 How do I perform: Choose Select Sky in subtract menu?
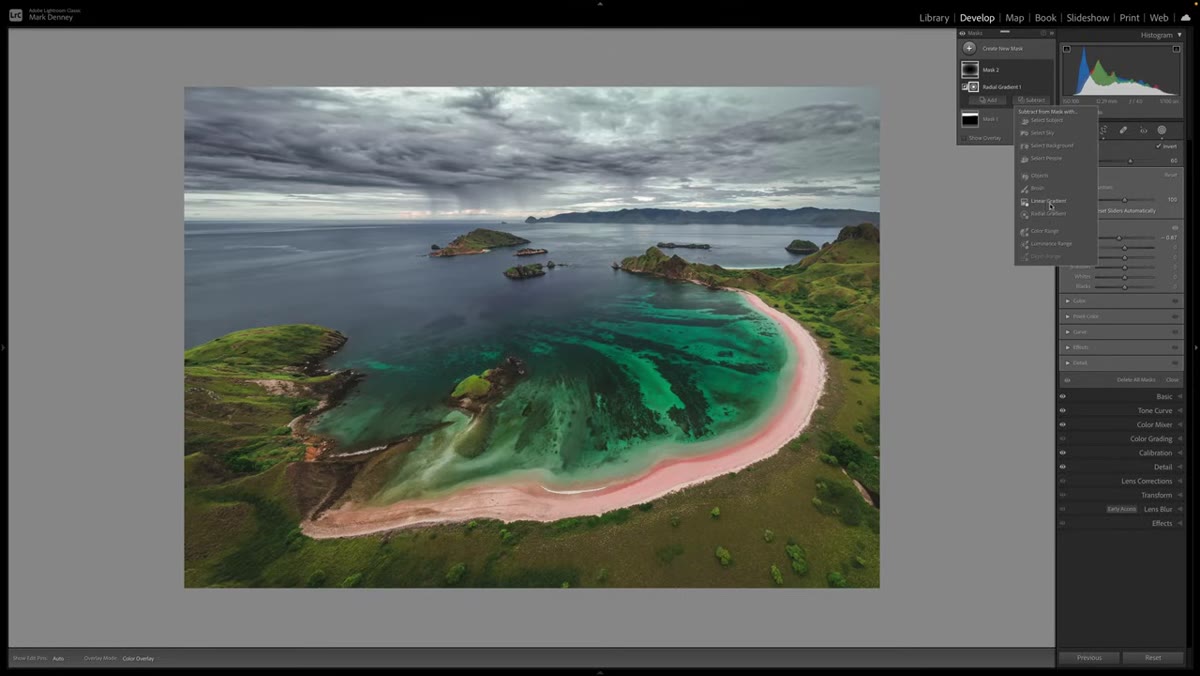(1042, 133)
